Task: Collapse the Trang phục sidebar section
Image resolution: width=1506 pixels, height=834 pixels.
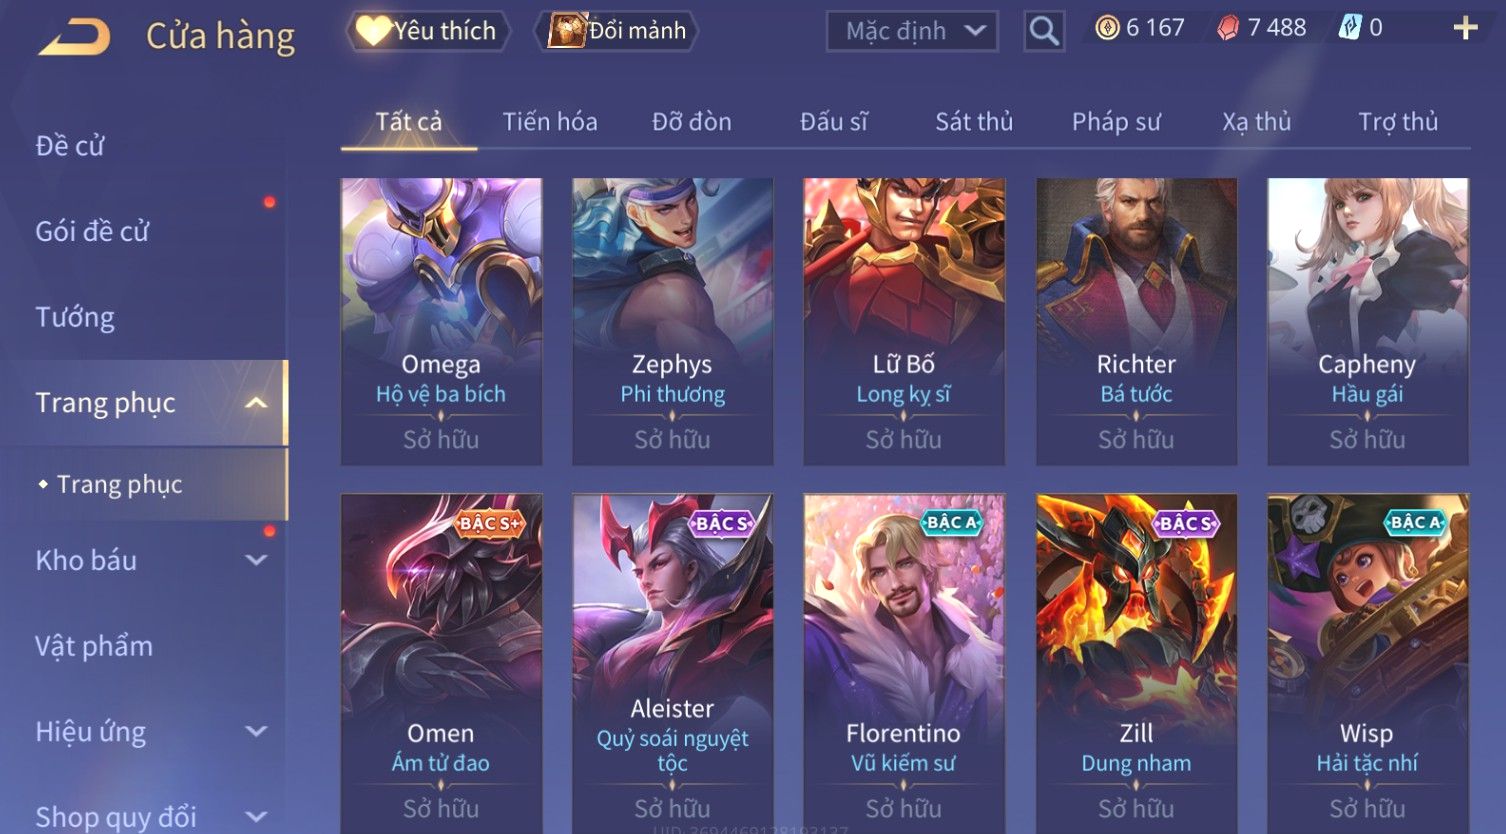Action: 256,403
